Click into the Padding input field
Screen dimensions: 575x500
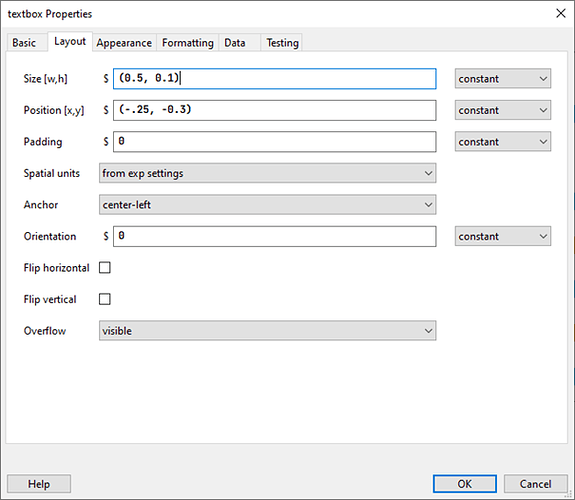point(274,142)
